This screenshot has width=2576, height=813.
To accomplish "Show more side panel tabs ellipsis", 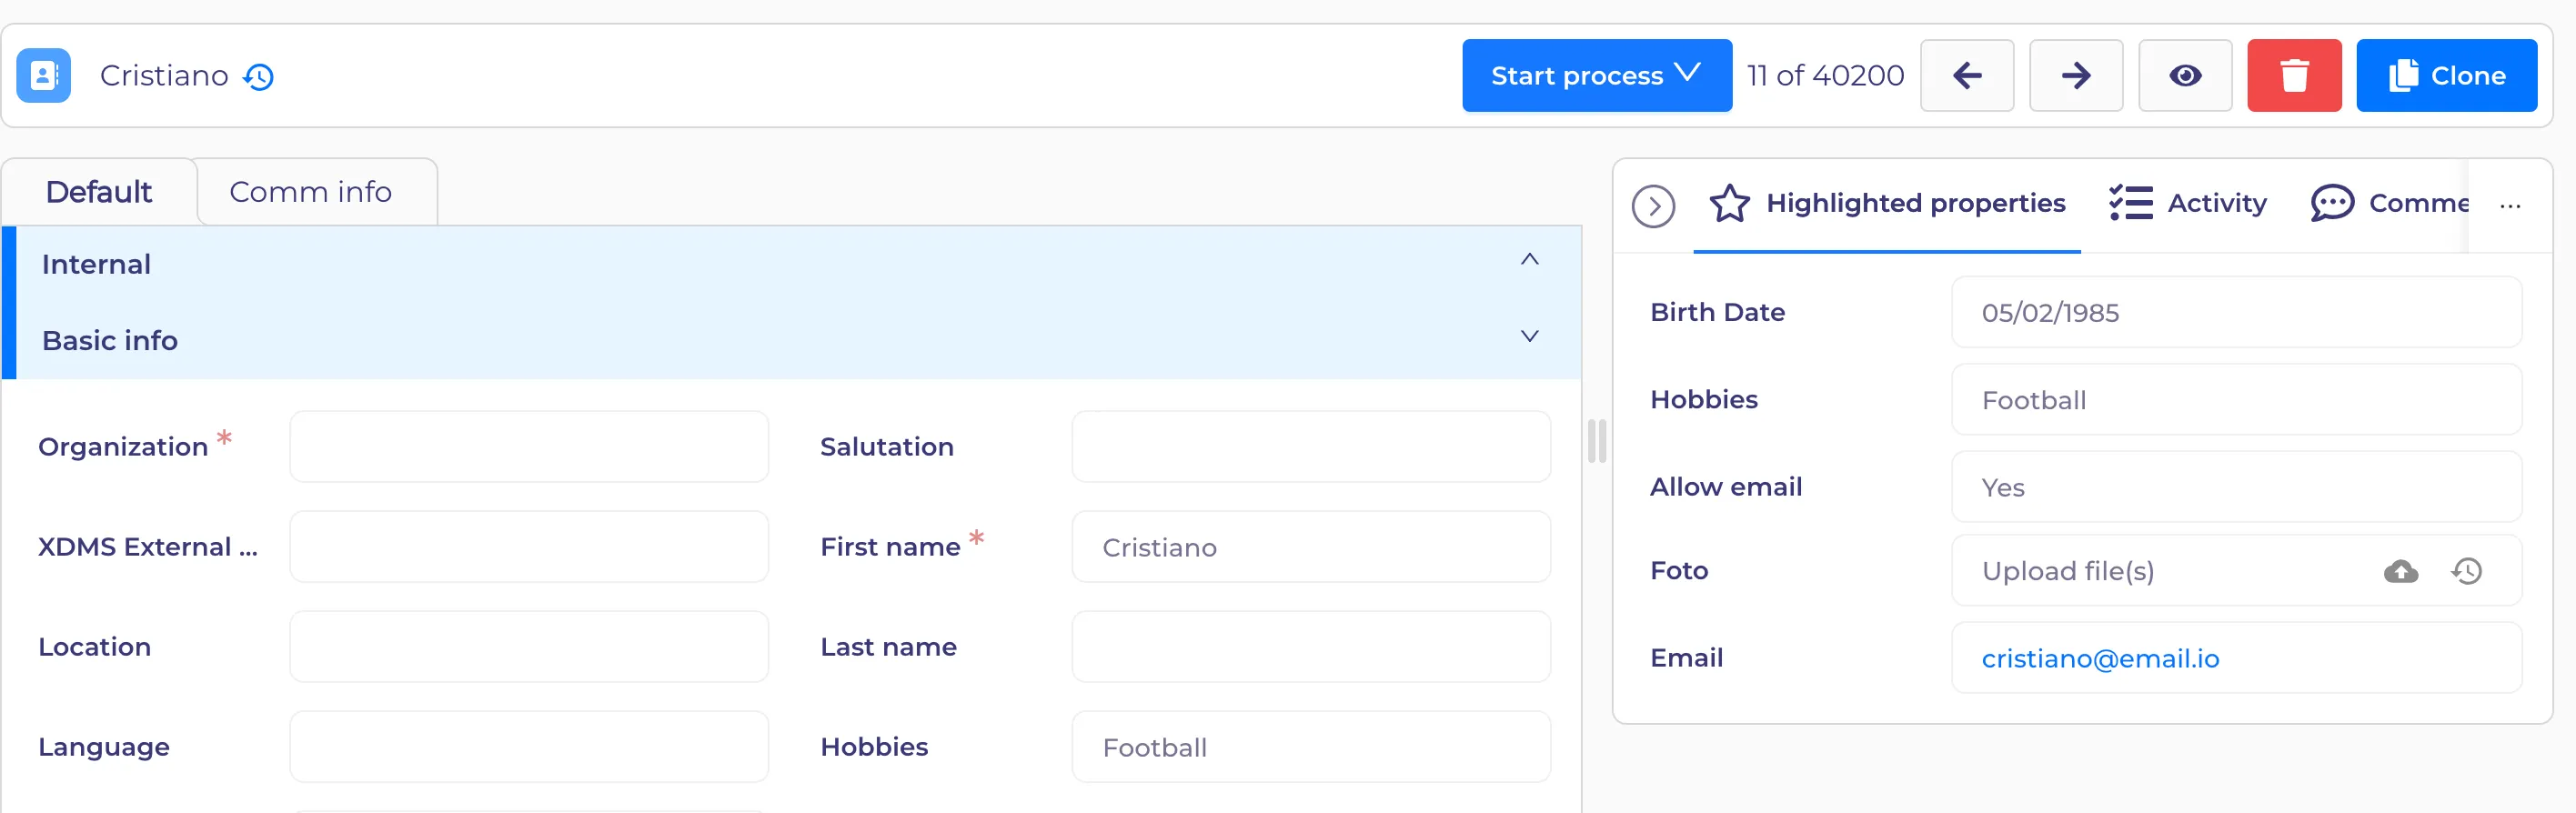I will point(2509,206).
